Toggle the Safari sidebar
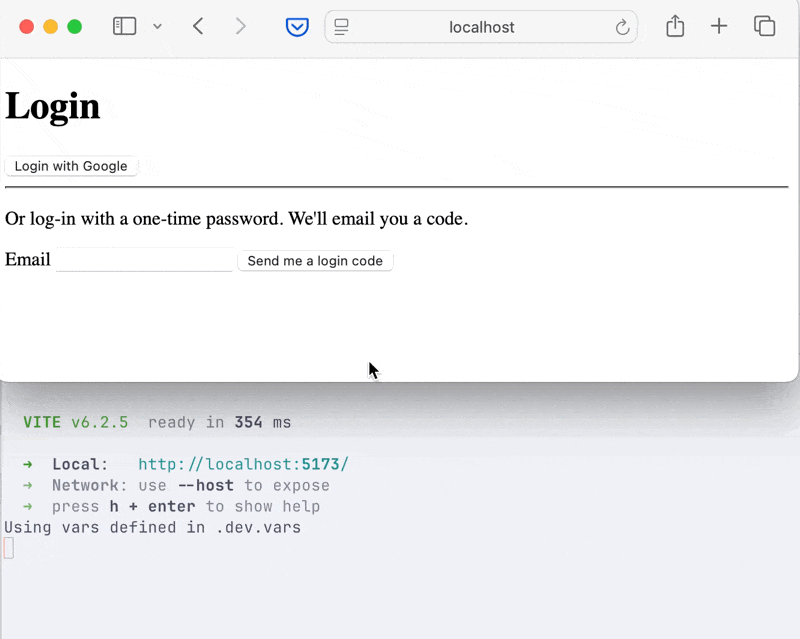 click(124, 27)
